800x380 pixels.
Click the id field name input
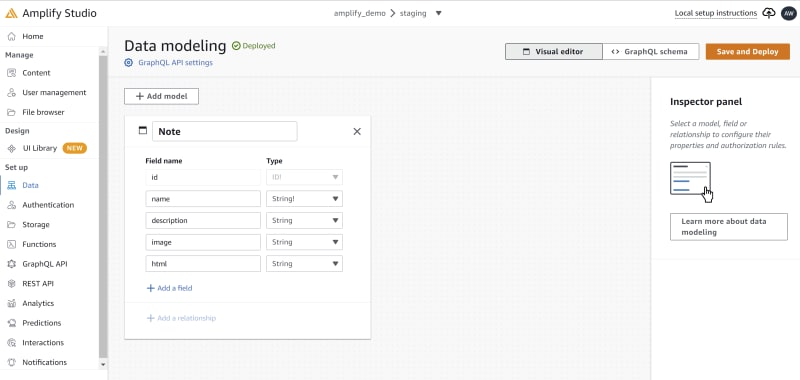[x=203, y=178]
